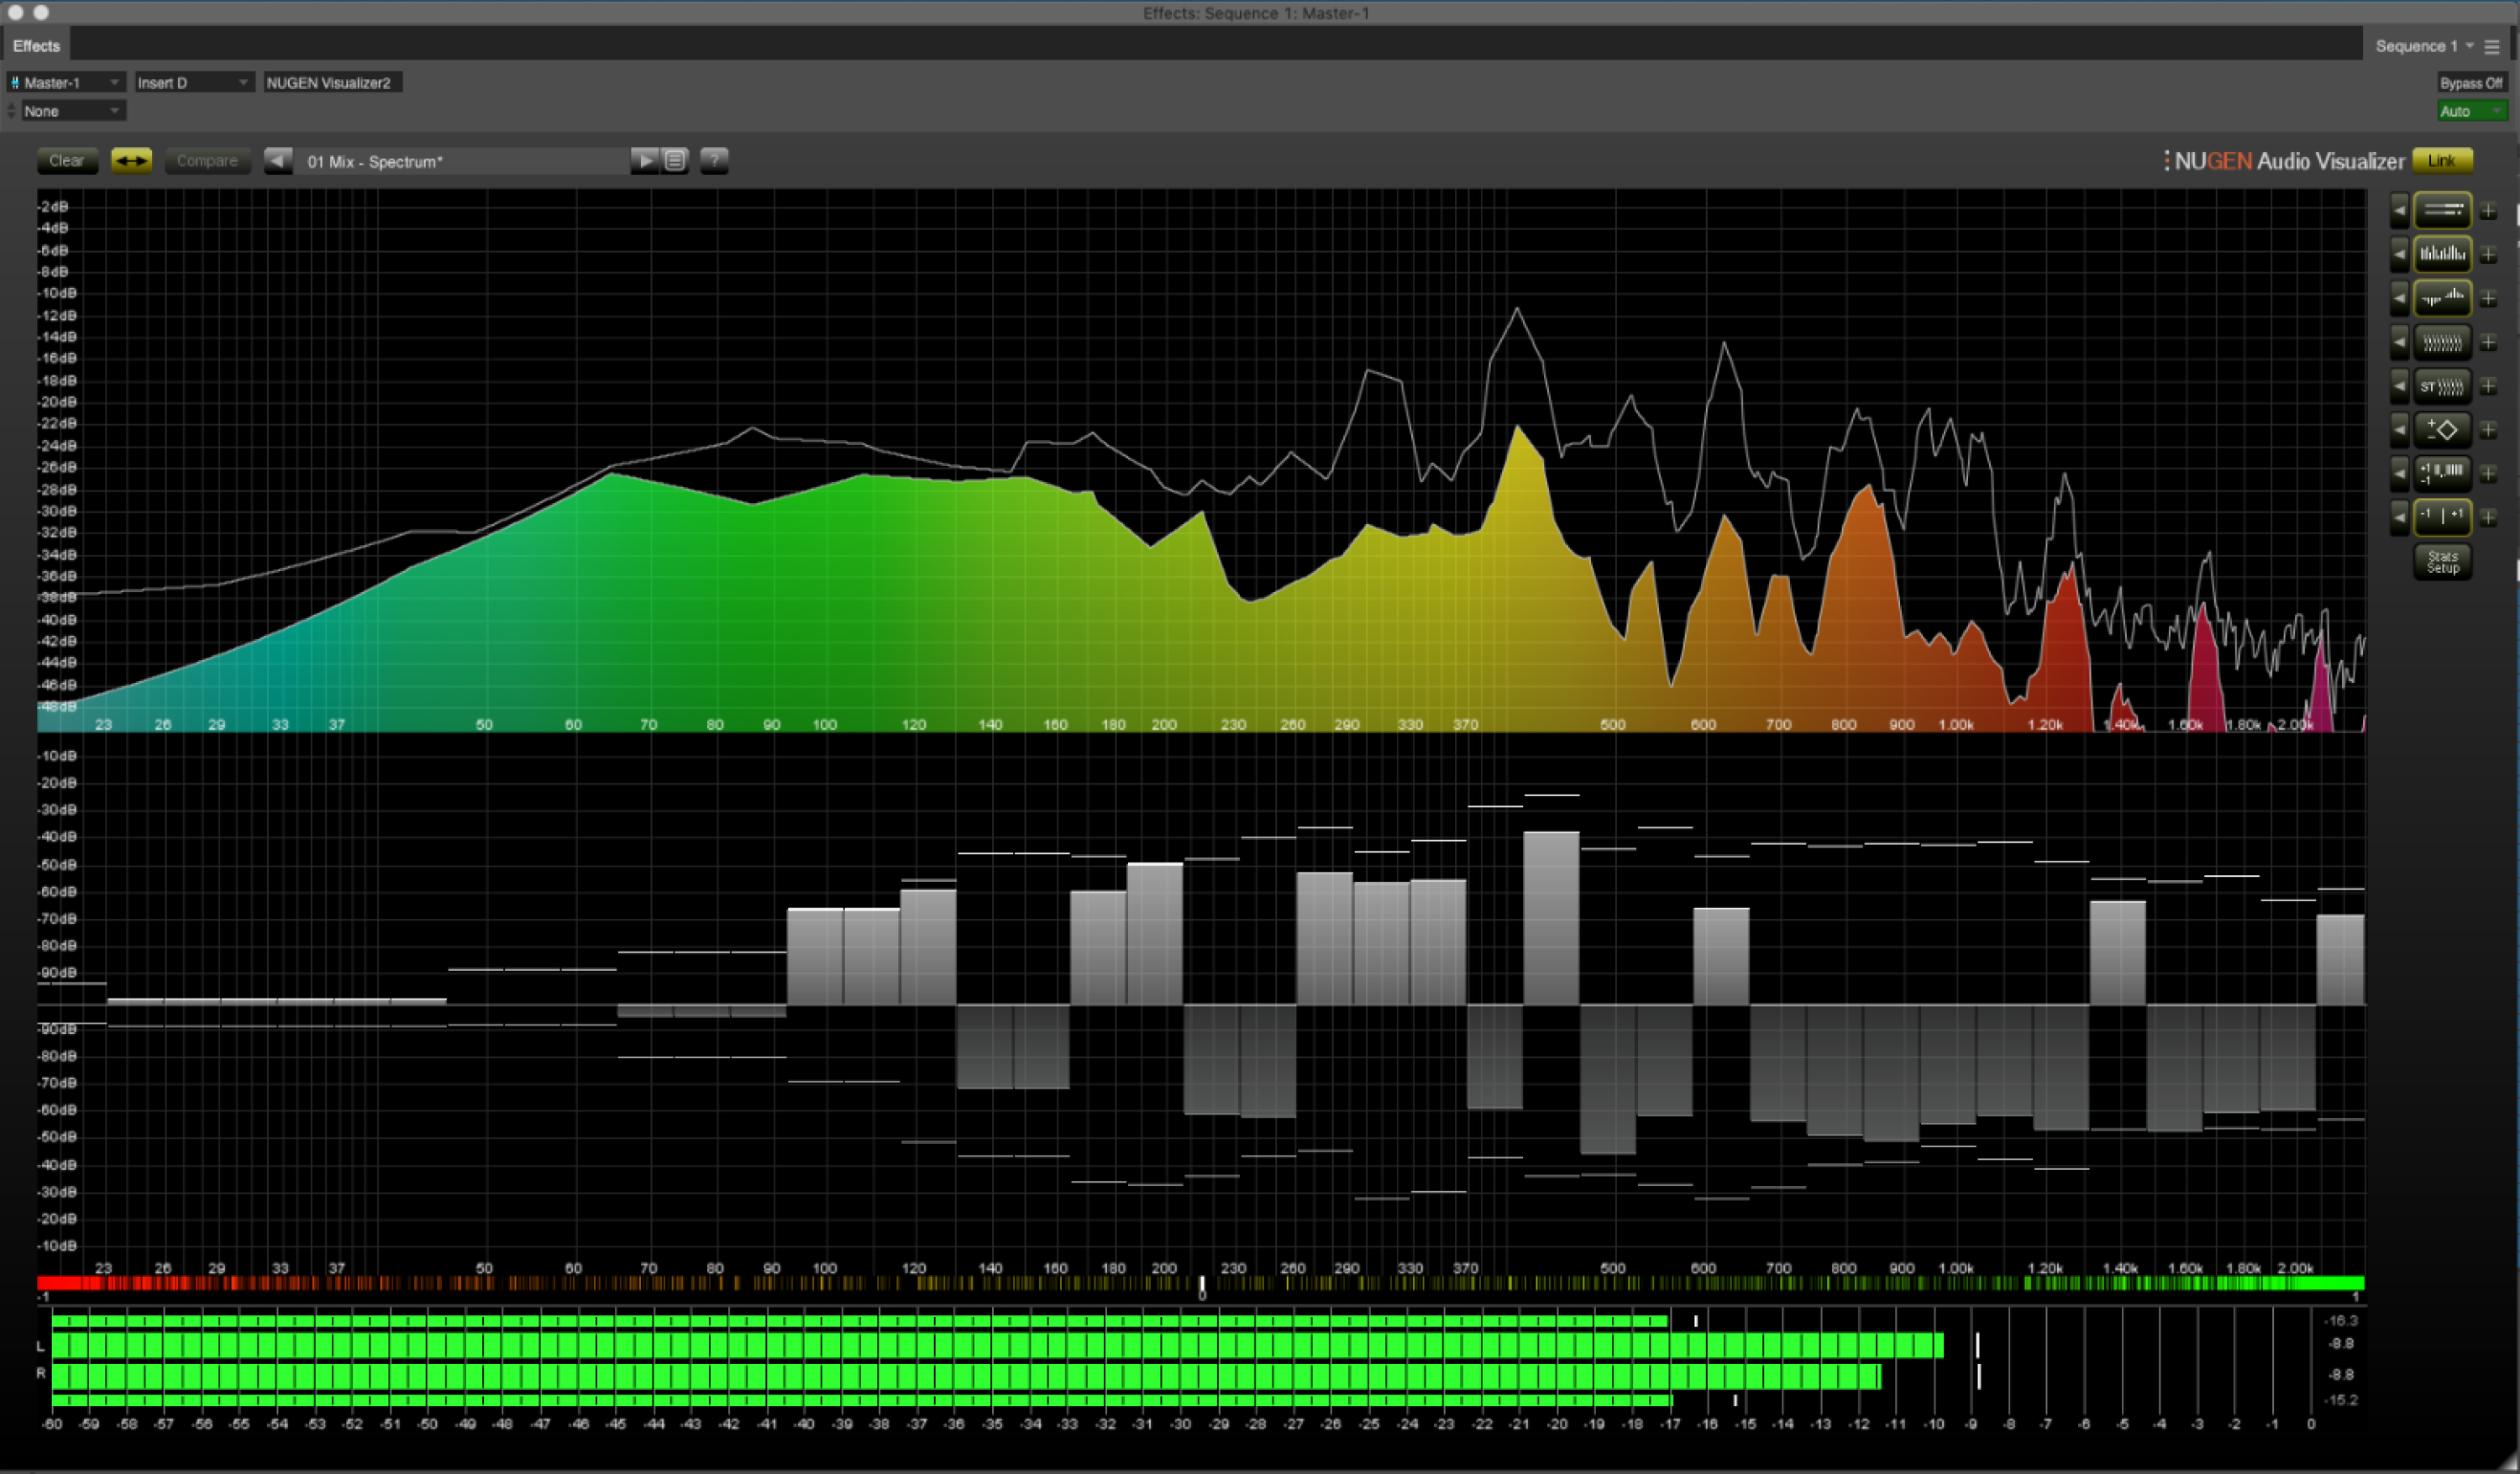Select the ST stereo correlation view icon

(x=2443, y=385)
